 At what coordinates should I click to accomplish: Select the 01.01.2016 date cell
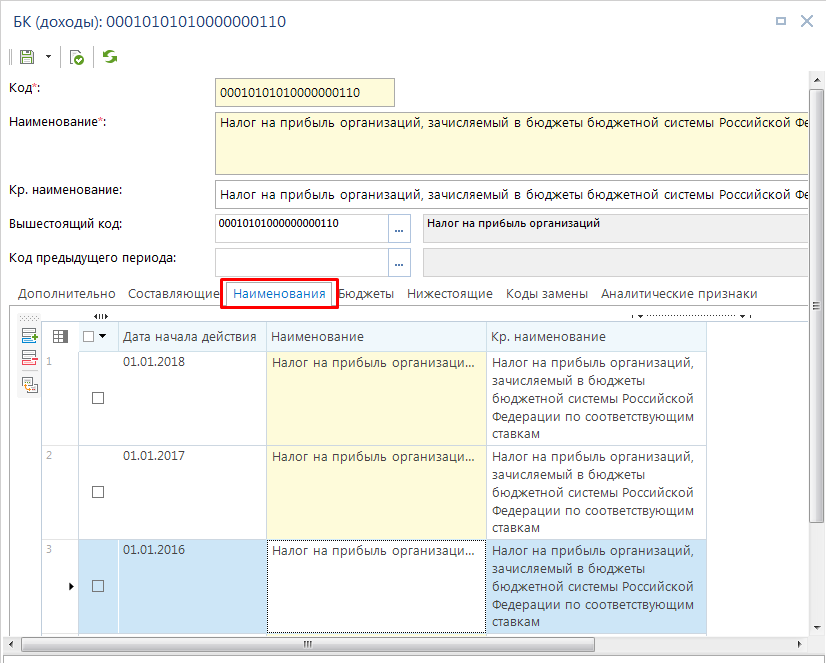click(x=192, y=586)
